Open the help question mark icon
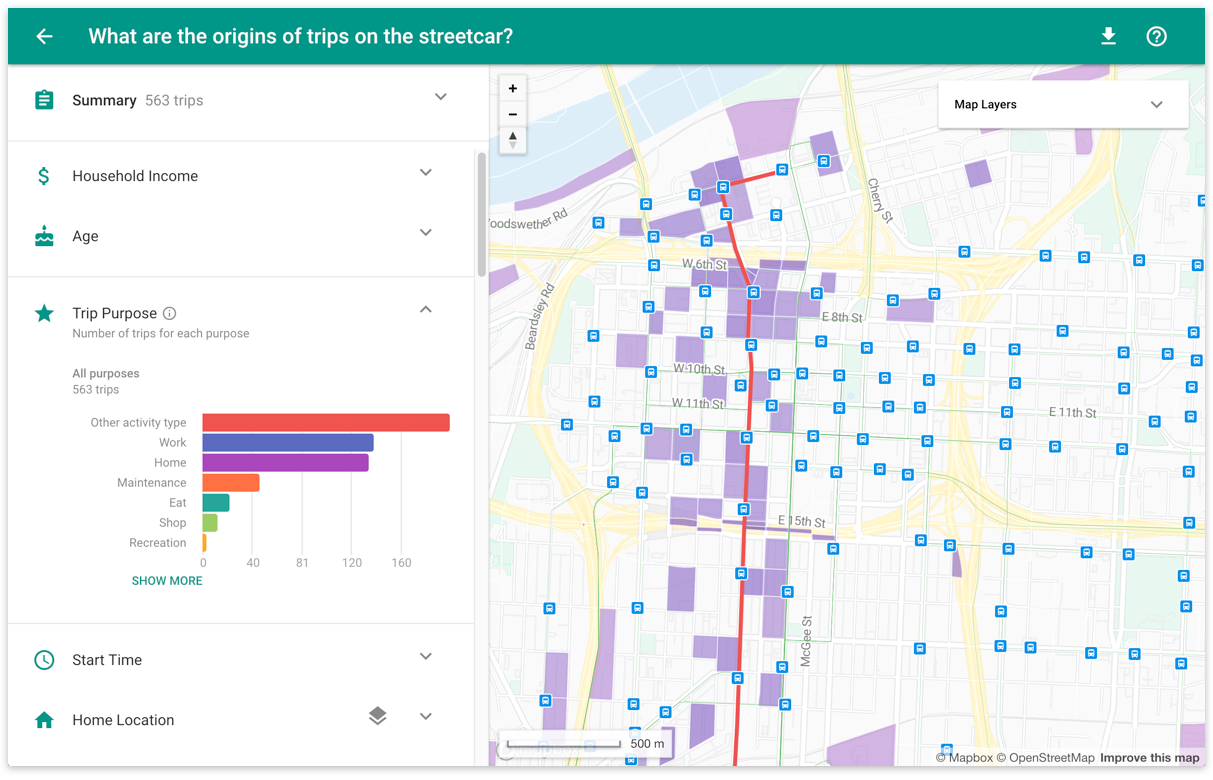Image resolution: width=1213 pixels, height=780 pixels. pyautogui.click(x=1156, y=37)
